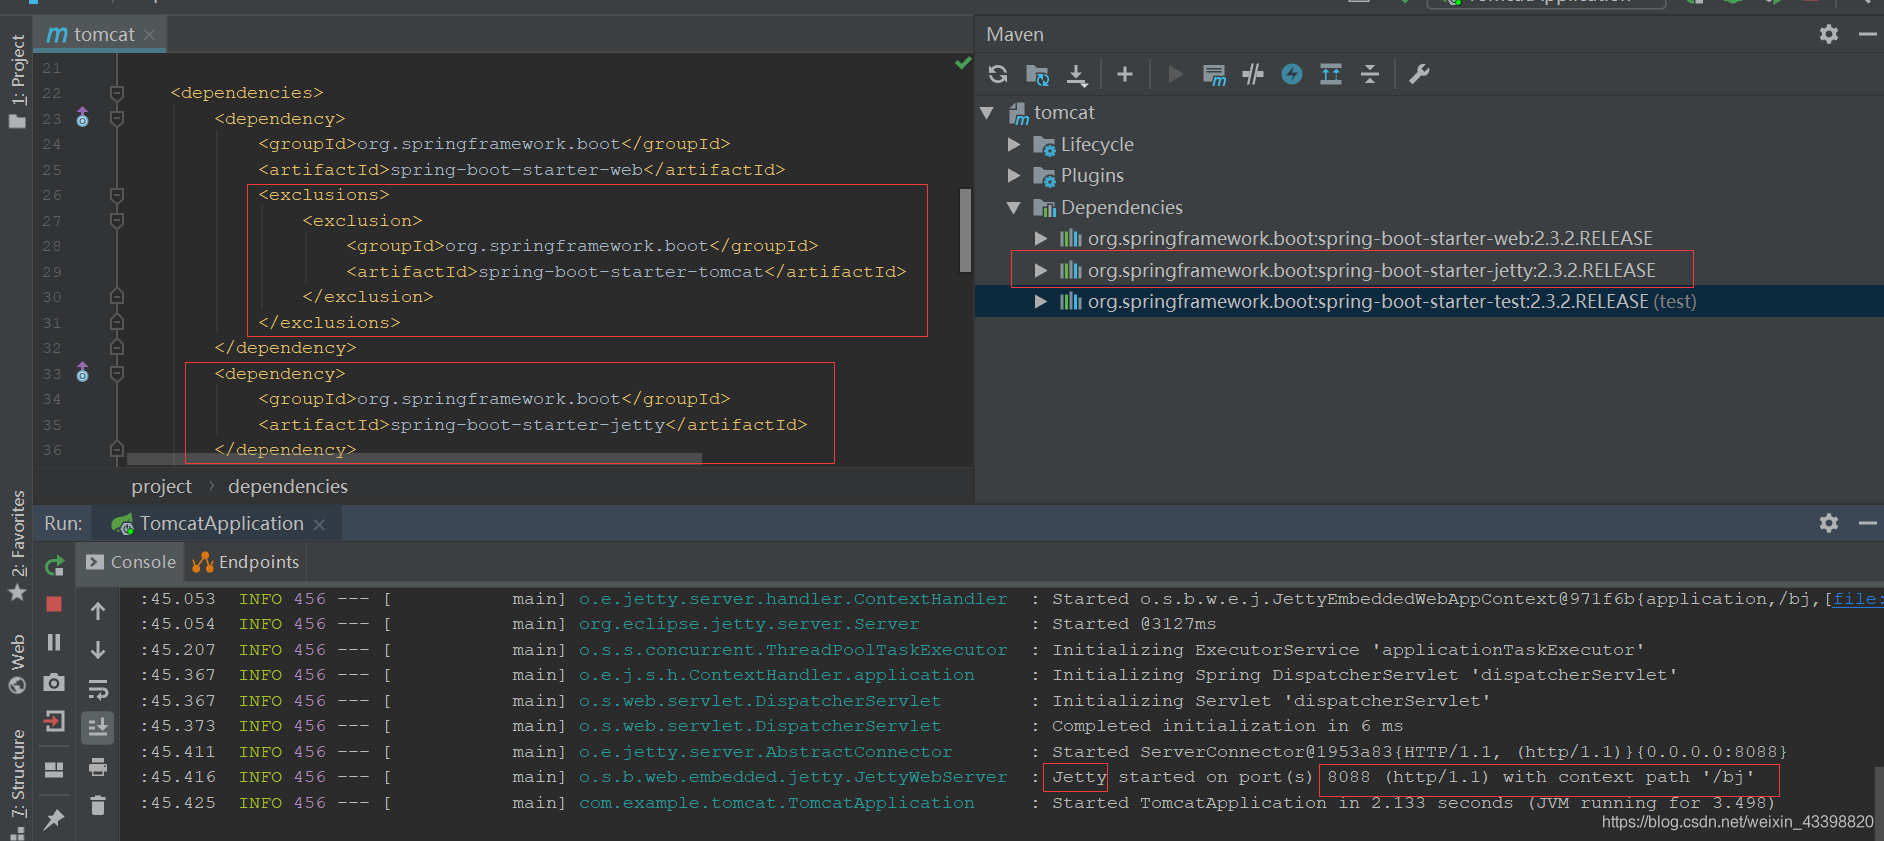Open Maven Settings wrench icon

[1419, 74]
